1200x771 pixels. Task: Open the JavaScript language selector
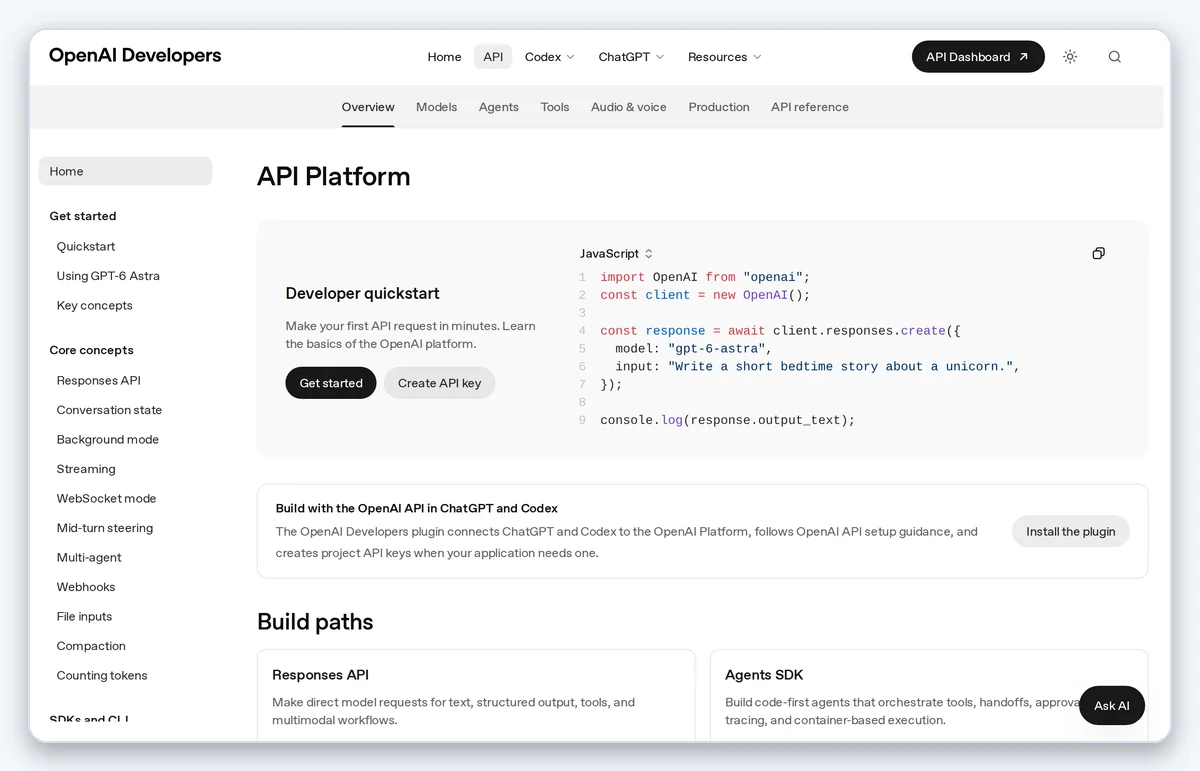click(616, 254)
